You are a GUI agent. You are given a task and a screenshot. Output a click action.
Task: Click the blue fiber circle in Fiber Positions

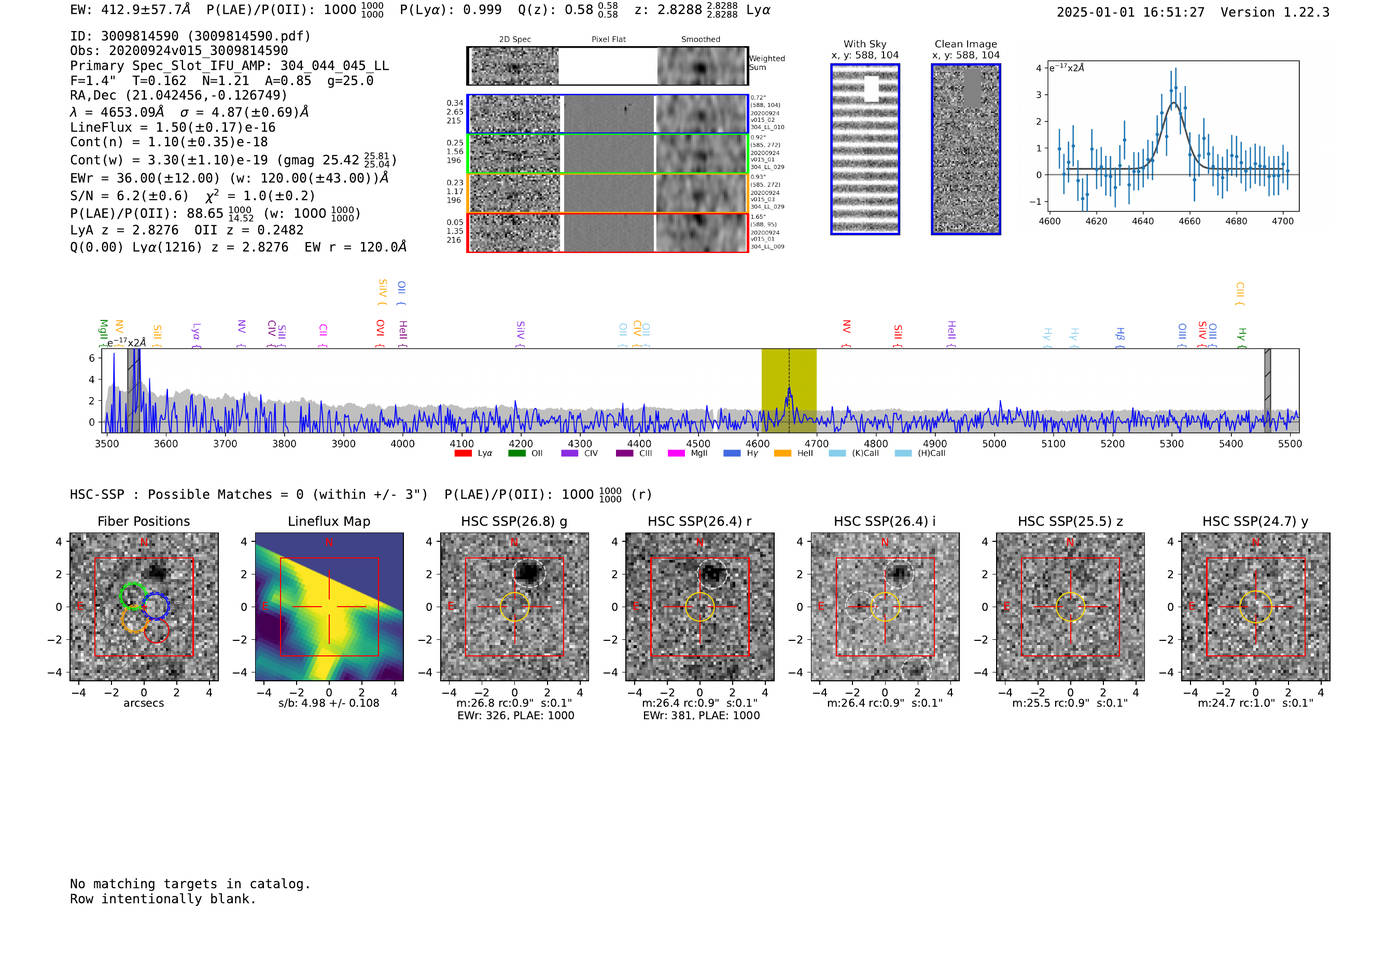(156, 606)
